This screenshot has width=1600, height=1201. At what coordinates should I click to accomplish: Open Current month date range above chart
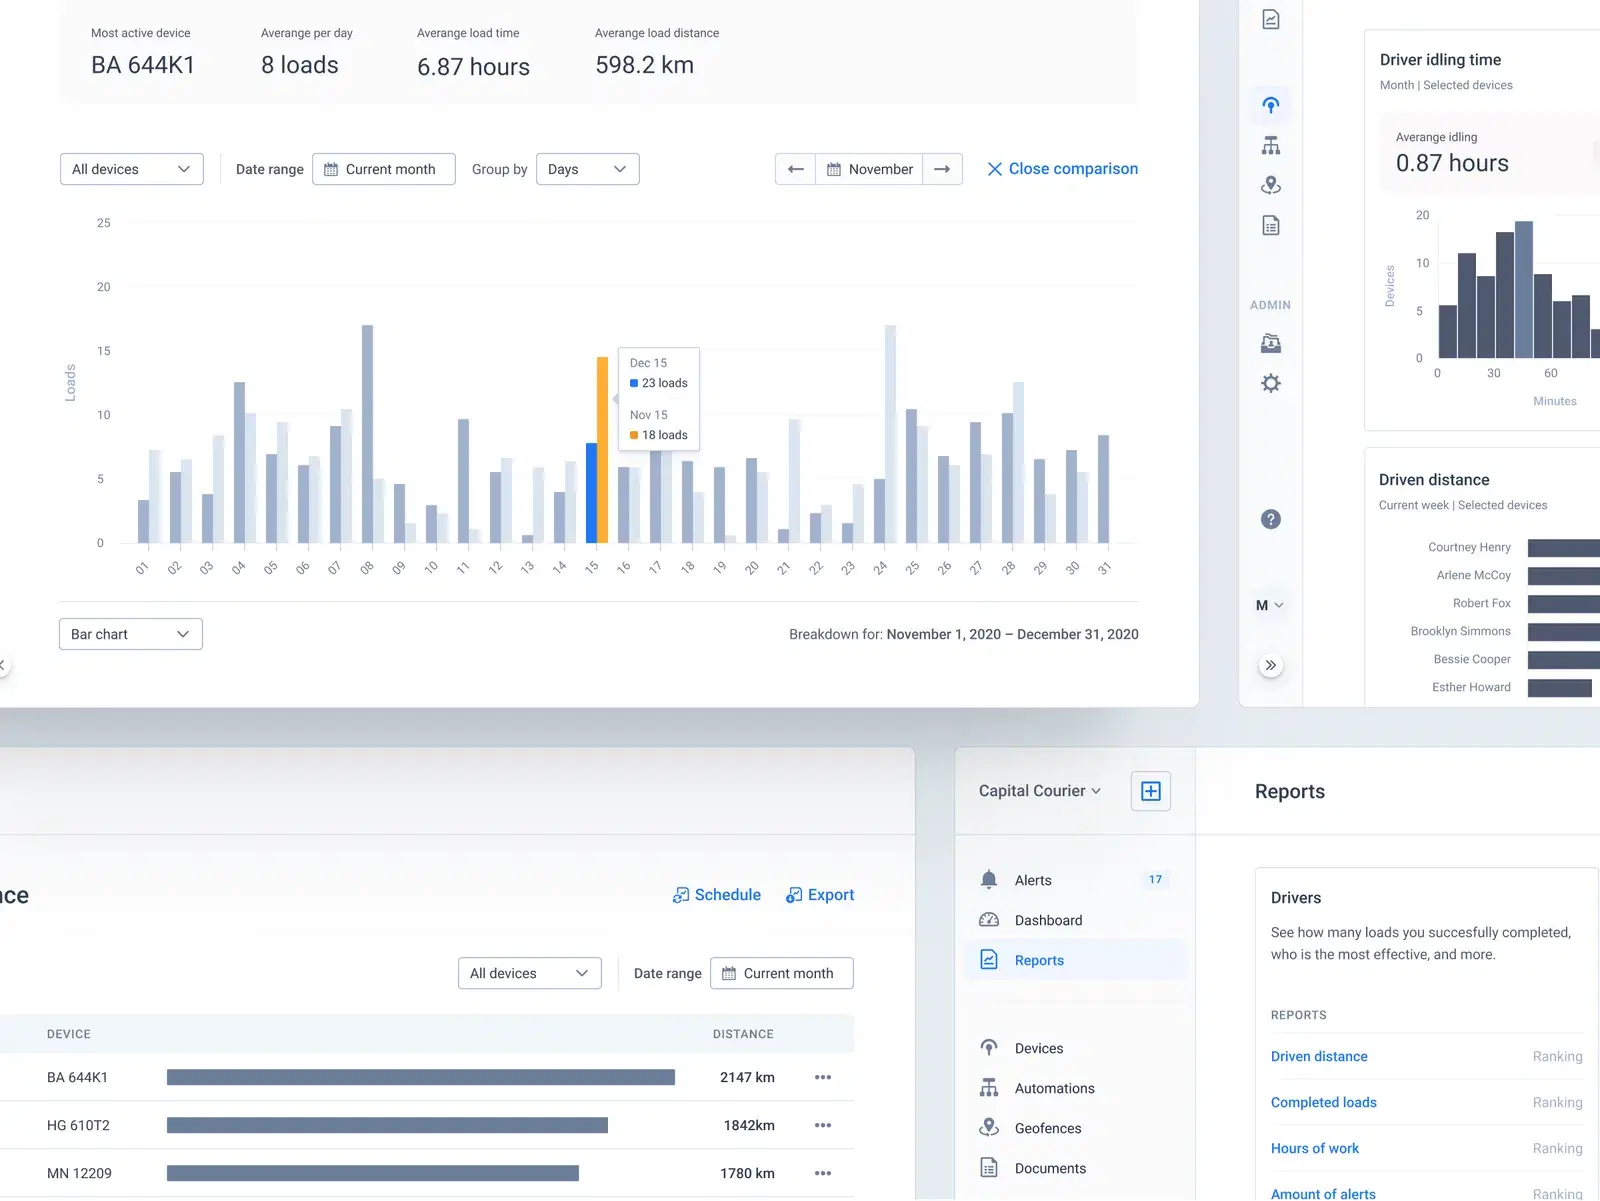(x=384, y=169)
